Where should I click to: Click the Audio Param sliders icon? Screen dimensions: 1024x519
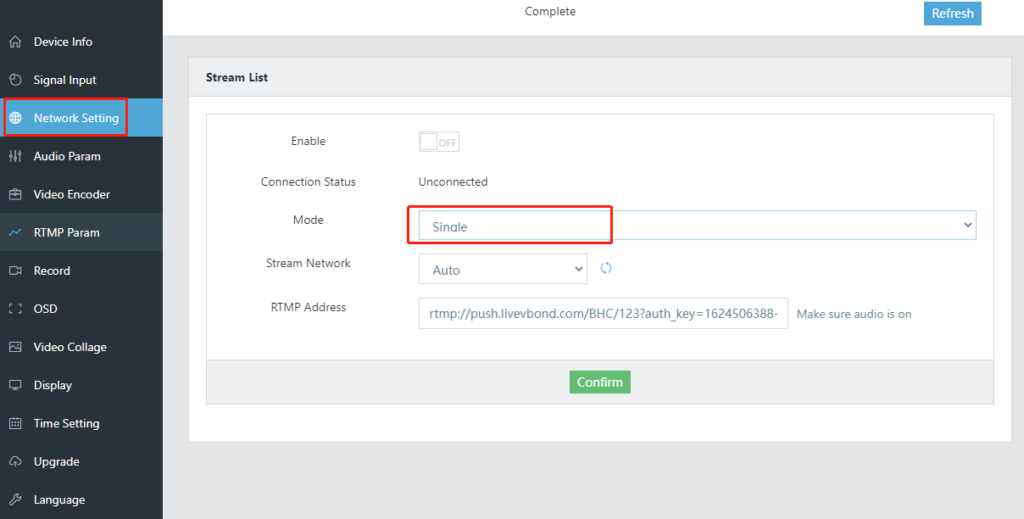15,156
